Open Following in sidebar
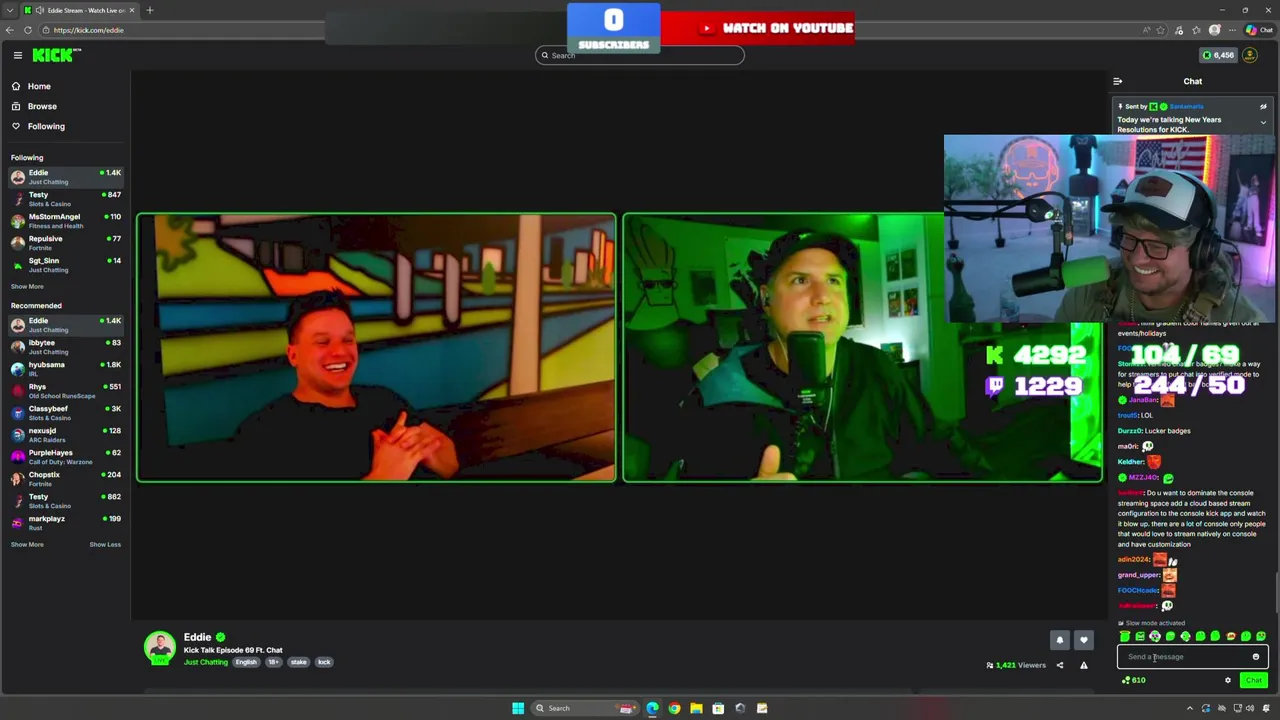The image size is (1280, 720). (x=65, y=126)
